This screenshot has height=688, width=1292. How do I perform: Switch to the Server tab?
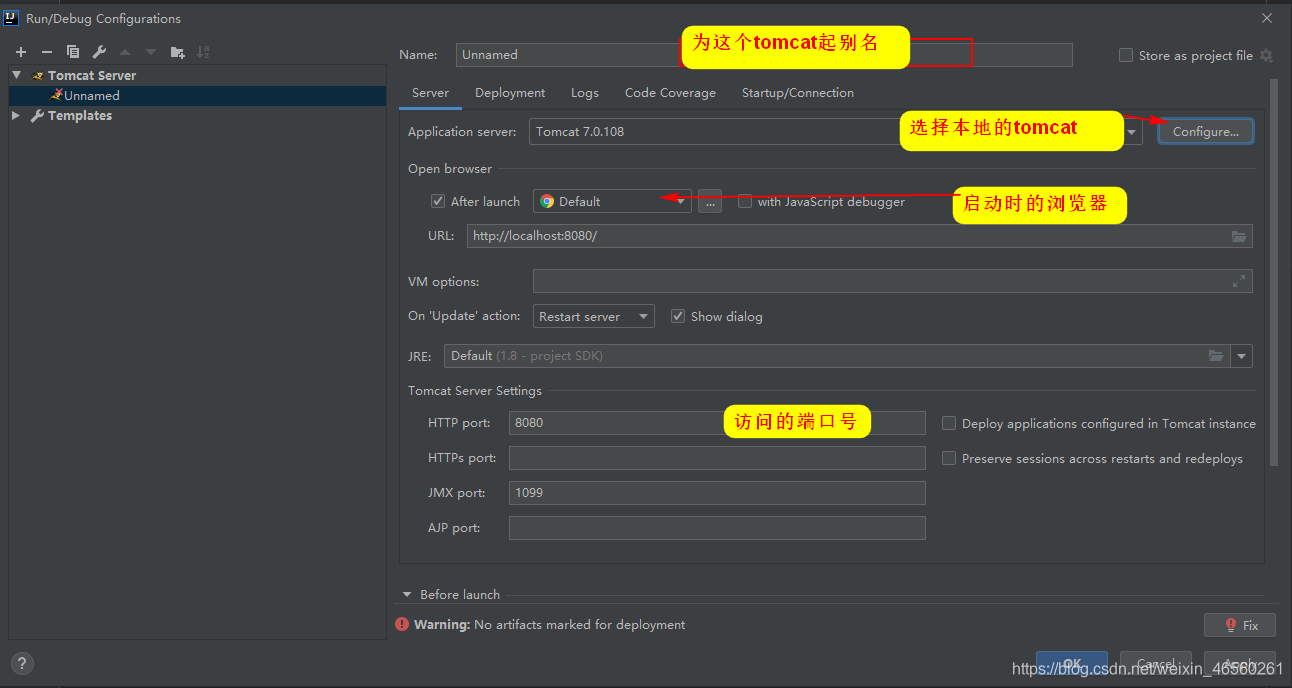[430, 93]
